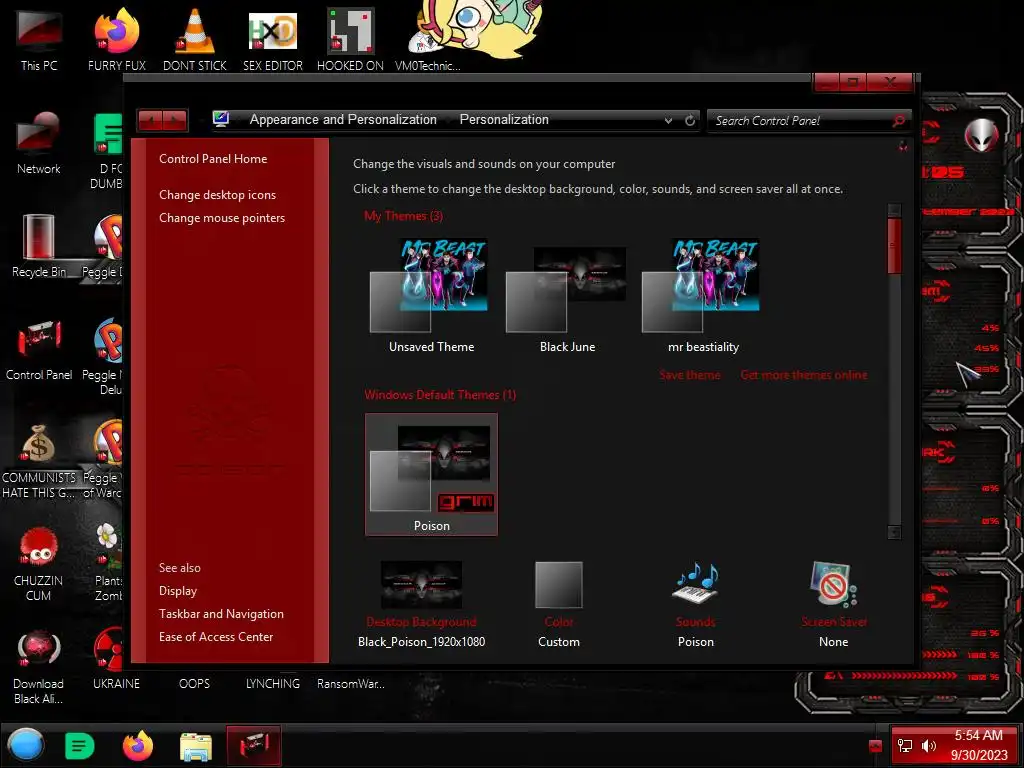Open Control Panel Home
This screenshot has height=768, width=1024.
point(213,159)
